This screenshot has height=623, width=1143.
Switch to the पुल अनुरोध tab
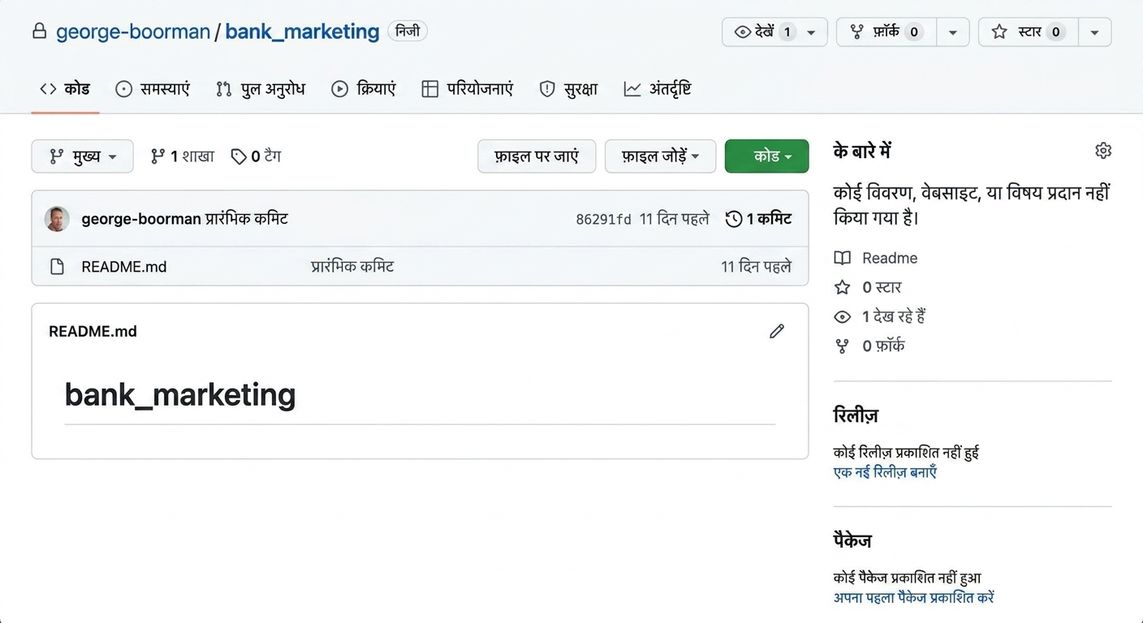tap(260, 89)
